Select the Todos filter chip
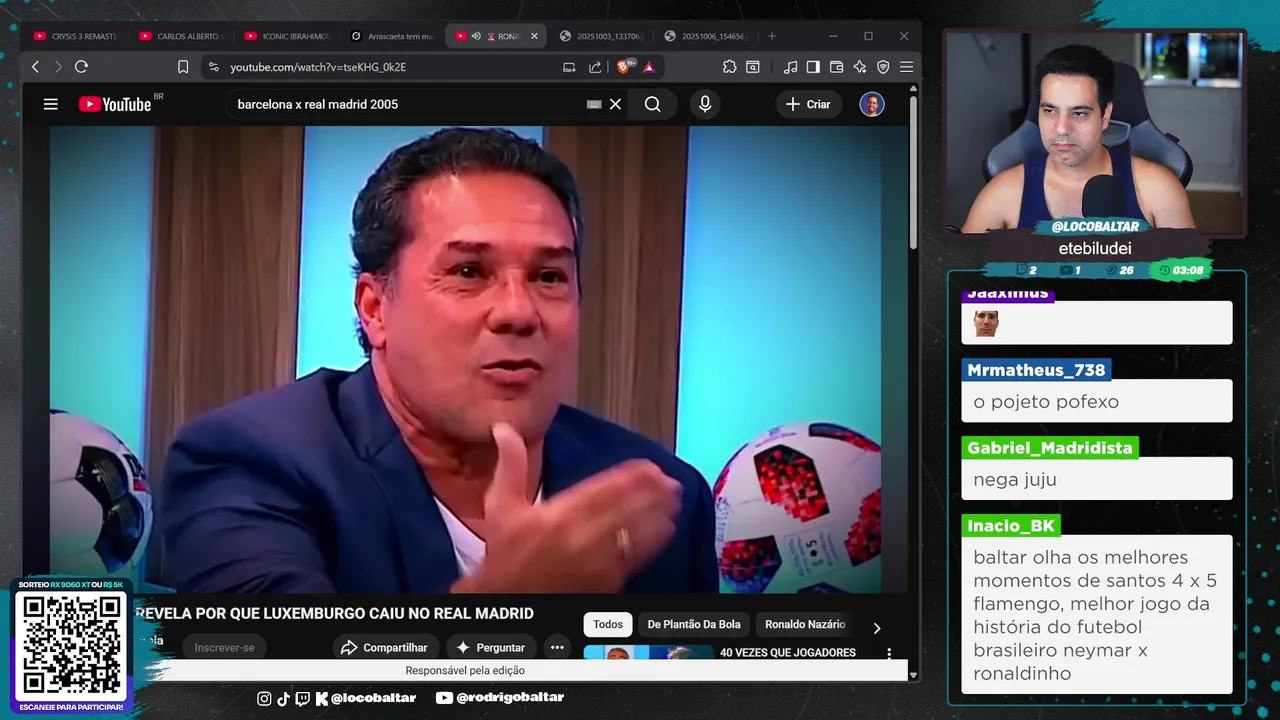 click(x=608, y=624)
